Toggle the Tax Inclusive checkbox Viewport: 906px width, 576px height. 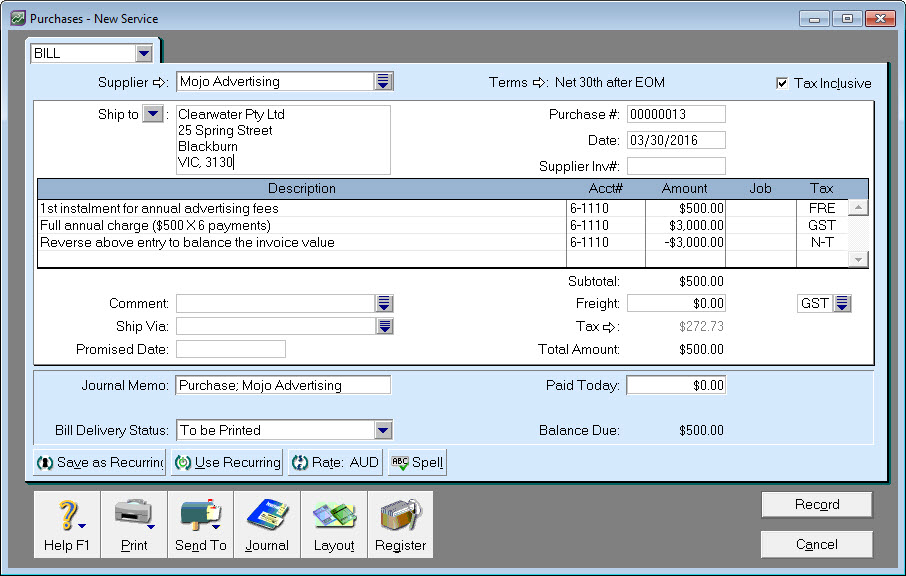coord(782,83)
